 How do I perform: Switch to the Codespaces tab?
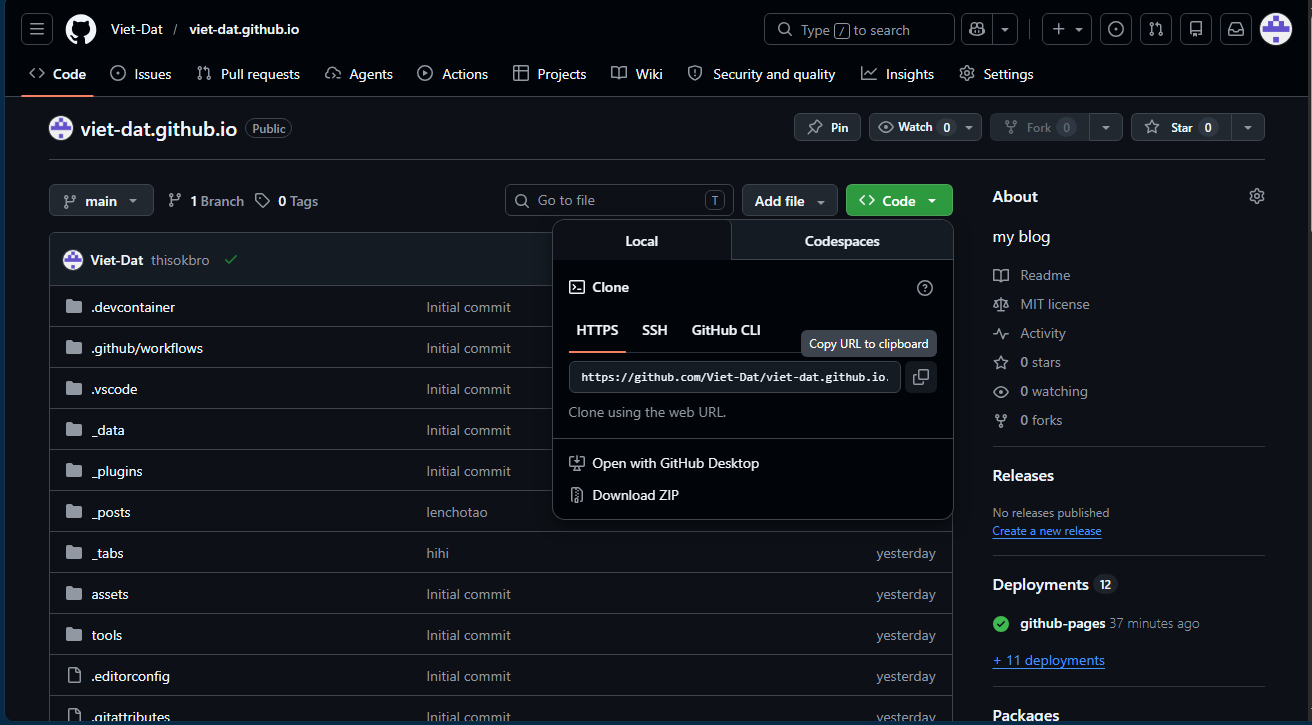[x=842, y=241]
